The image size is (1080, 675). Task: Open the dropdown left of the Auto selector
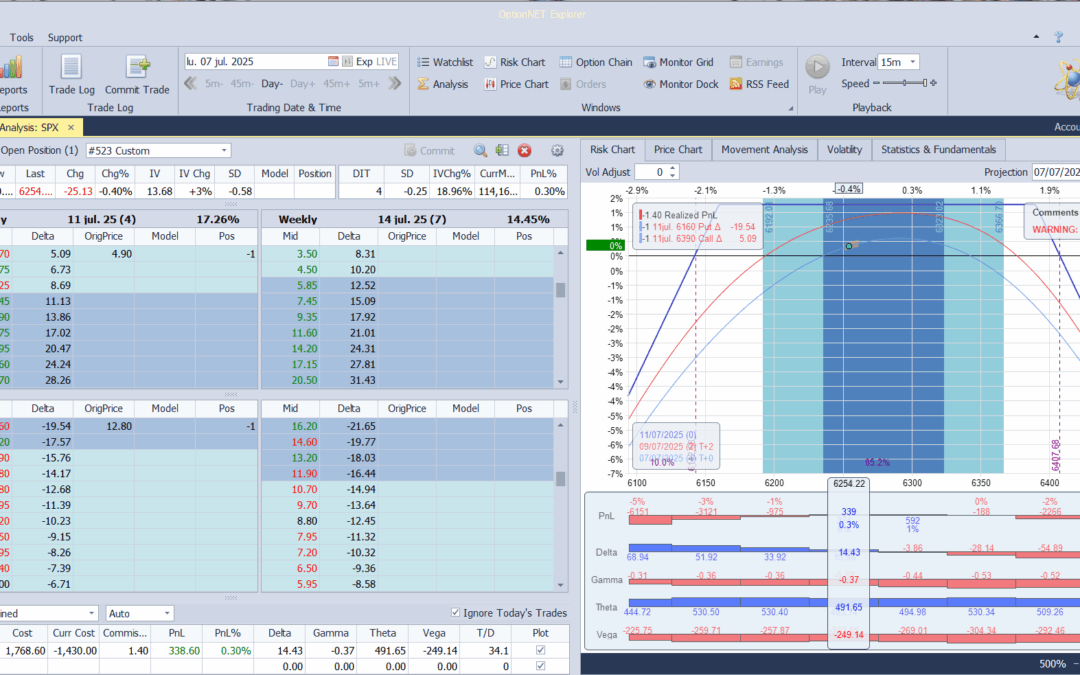[92, 613]
